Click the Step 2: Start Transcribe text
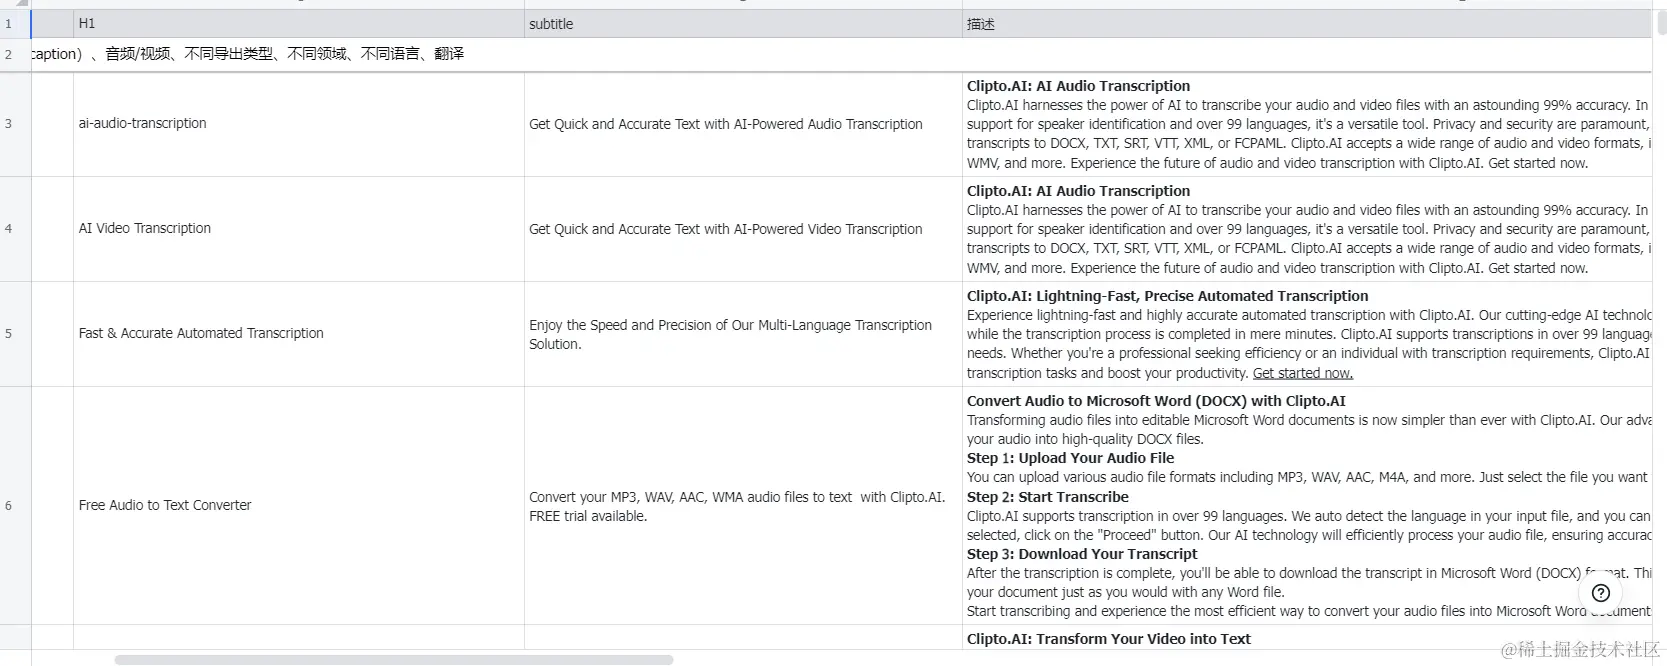1667x666 pixels. pyautogui.click(x=1047, y=497)
